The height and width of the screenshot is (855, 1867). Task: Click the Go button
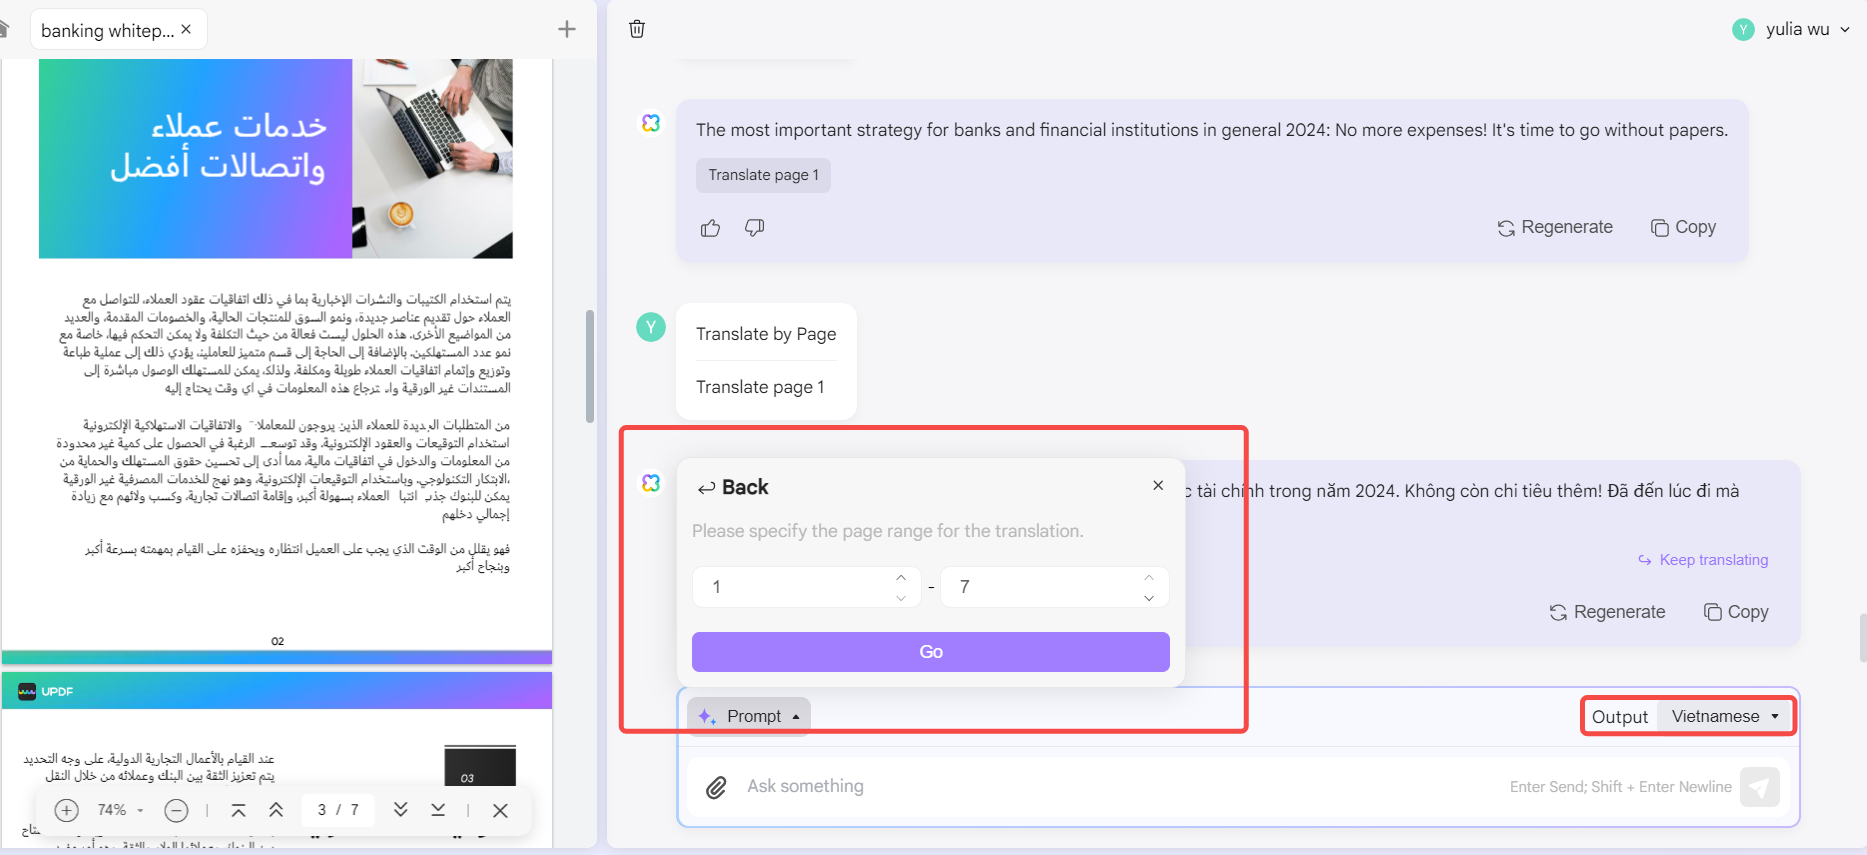pyautogui.click(x=931, y=652)
